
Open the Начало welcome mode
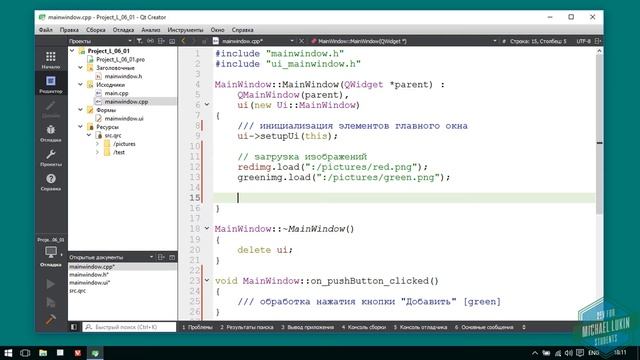pyautogui.click(x=51, y=60)
